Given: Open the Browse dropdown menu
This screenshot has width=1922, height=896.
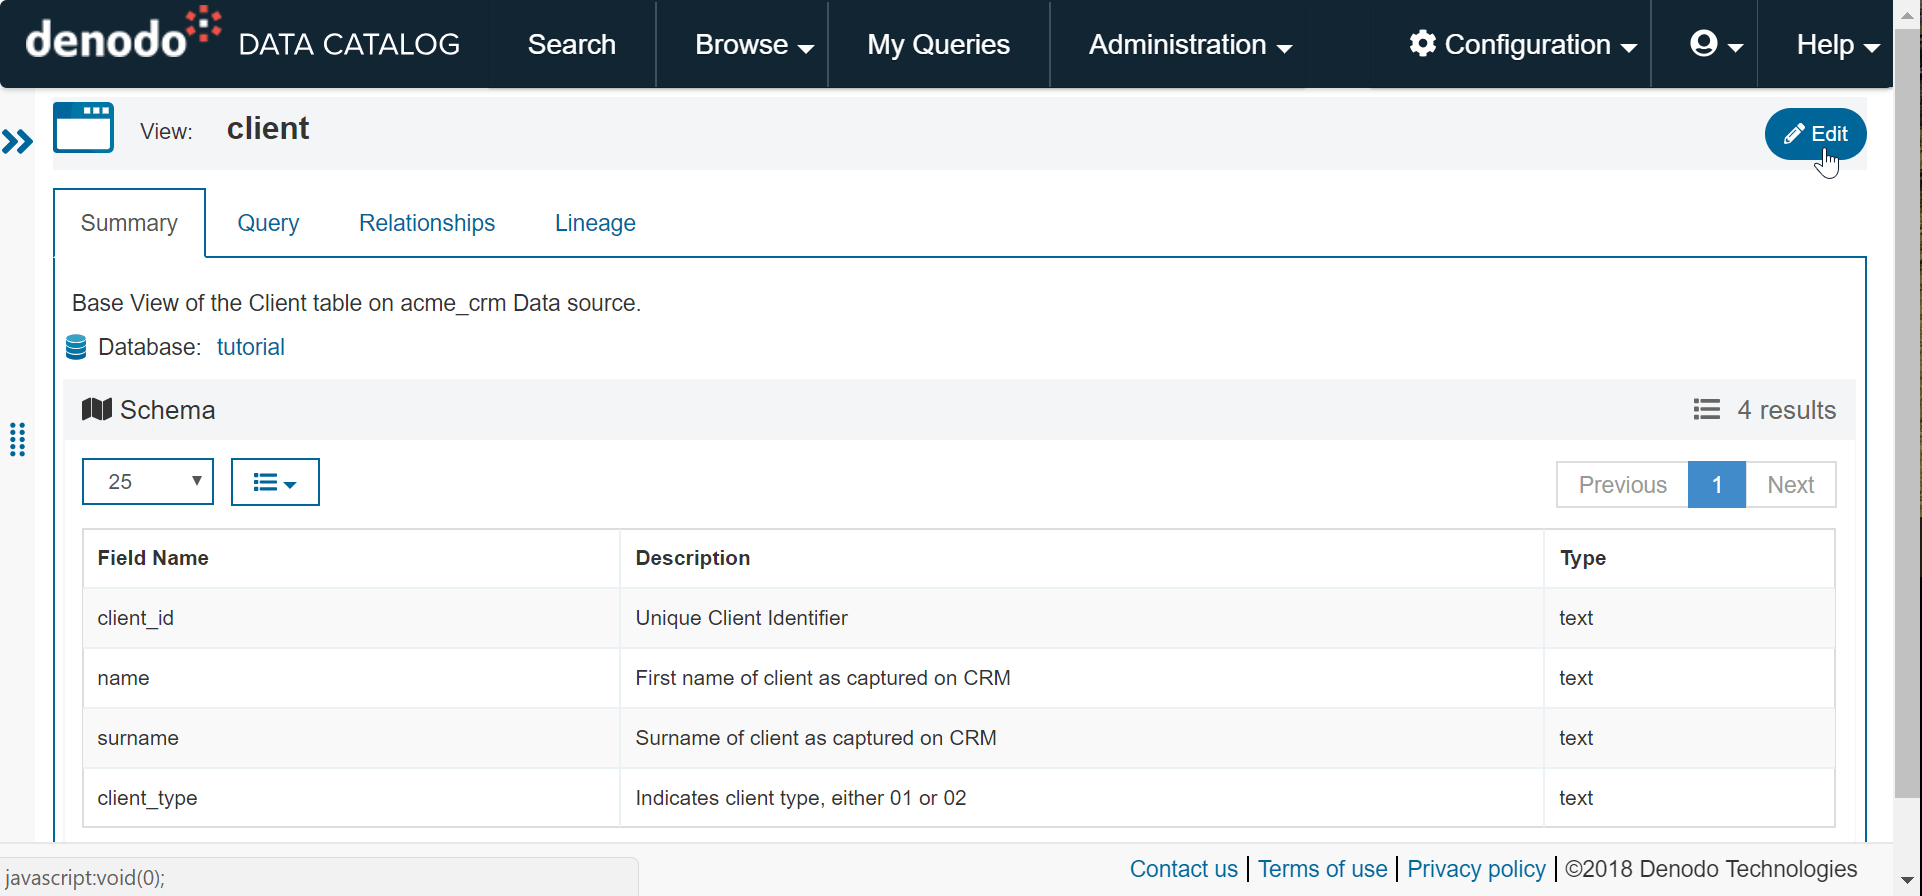Looking at the screenshot, I should pyautogui.click(x=754, y=44).
